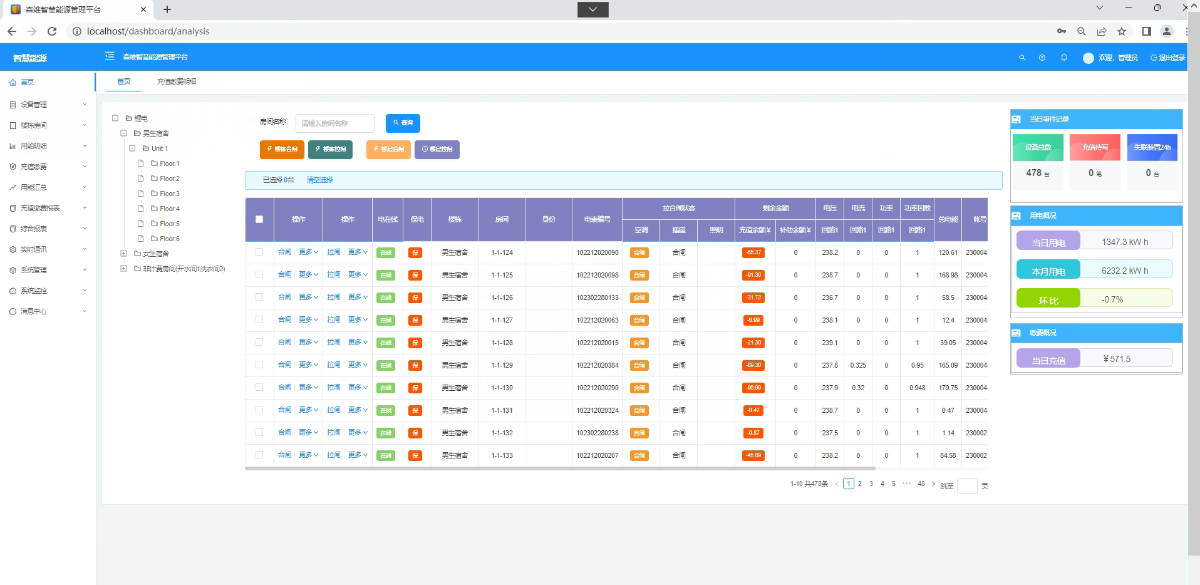Click the user avatar icon in header

click(1088, 58)
